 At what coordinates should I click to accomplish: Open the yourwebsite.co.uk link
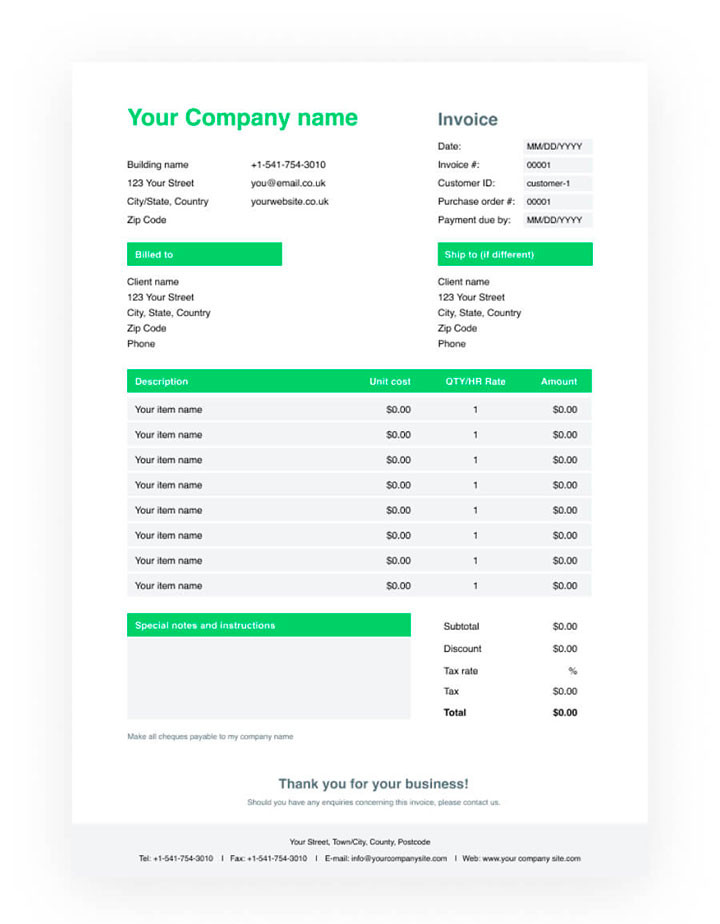290,202
